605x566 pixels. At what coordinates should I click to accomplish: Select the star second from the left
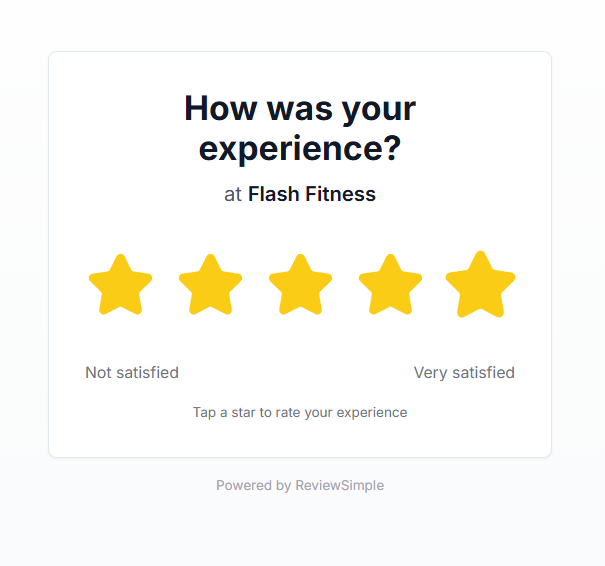pos(210,285)
